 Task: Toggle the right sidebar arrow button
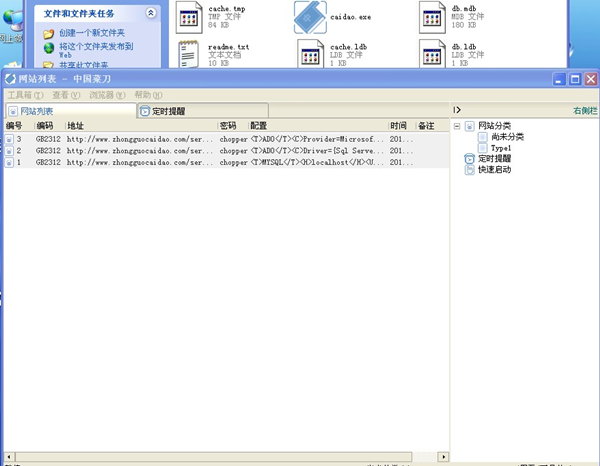pyautogui.click(x=457, y=110)
